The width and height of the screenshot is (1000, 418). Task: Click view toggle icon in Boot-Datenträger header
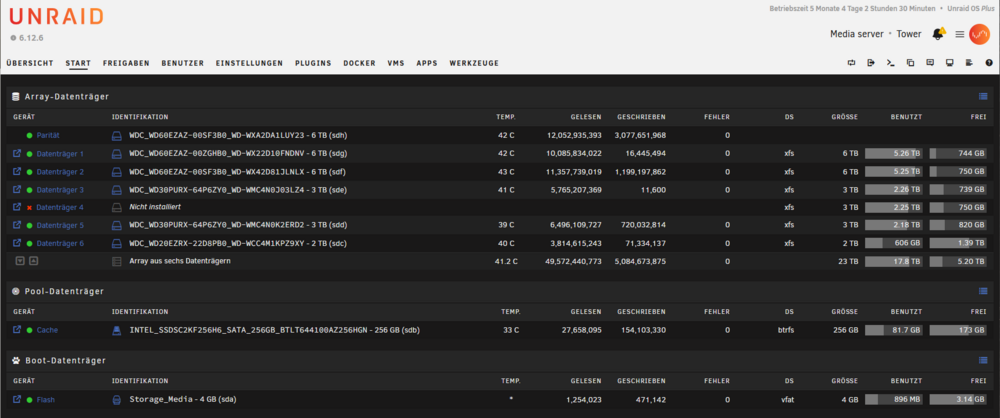[x=983, y=361]
